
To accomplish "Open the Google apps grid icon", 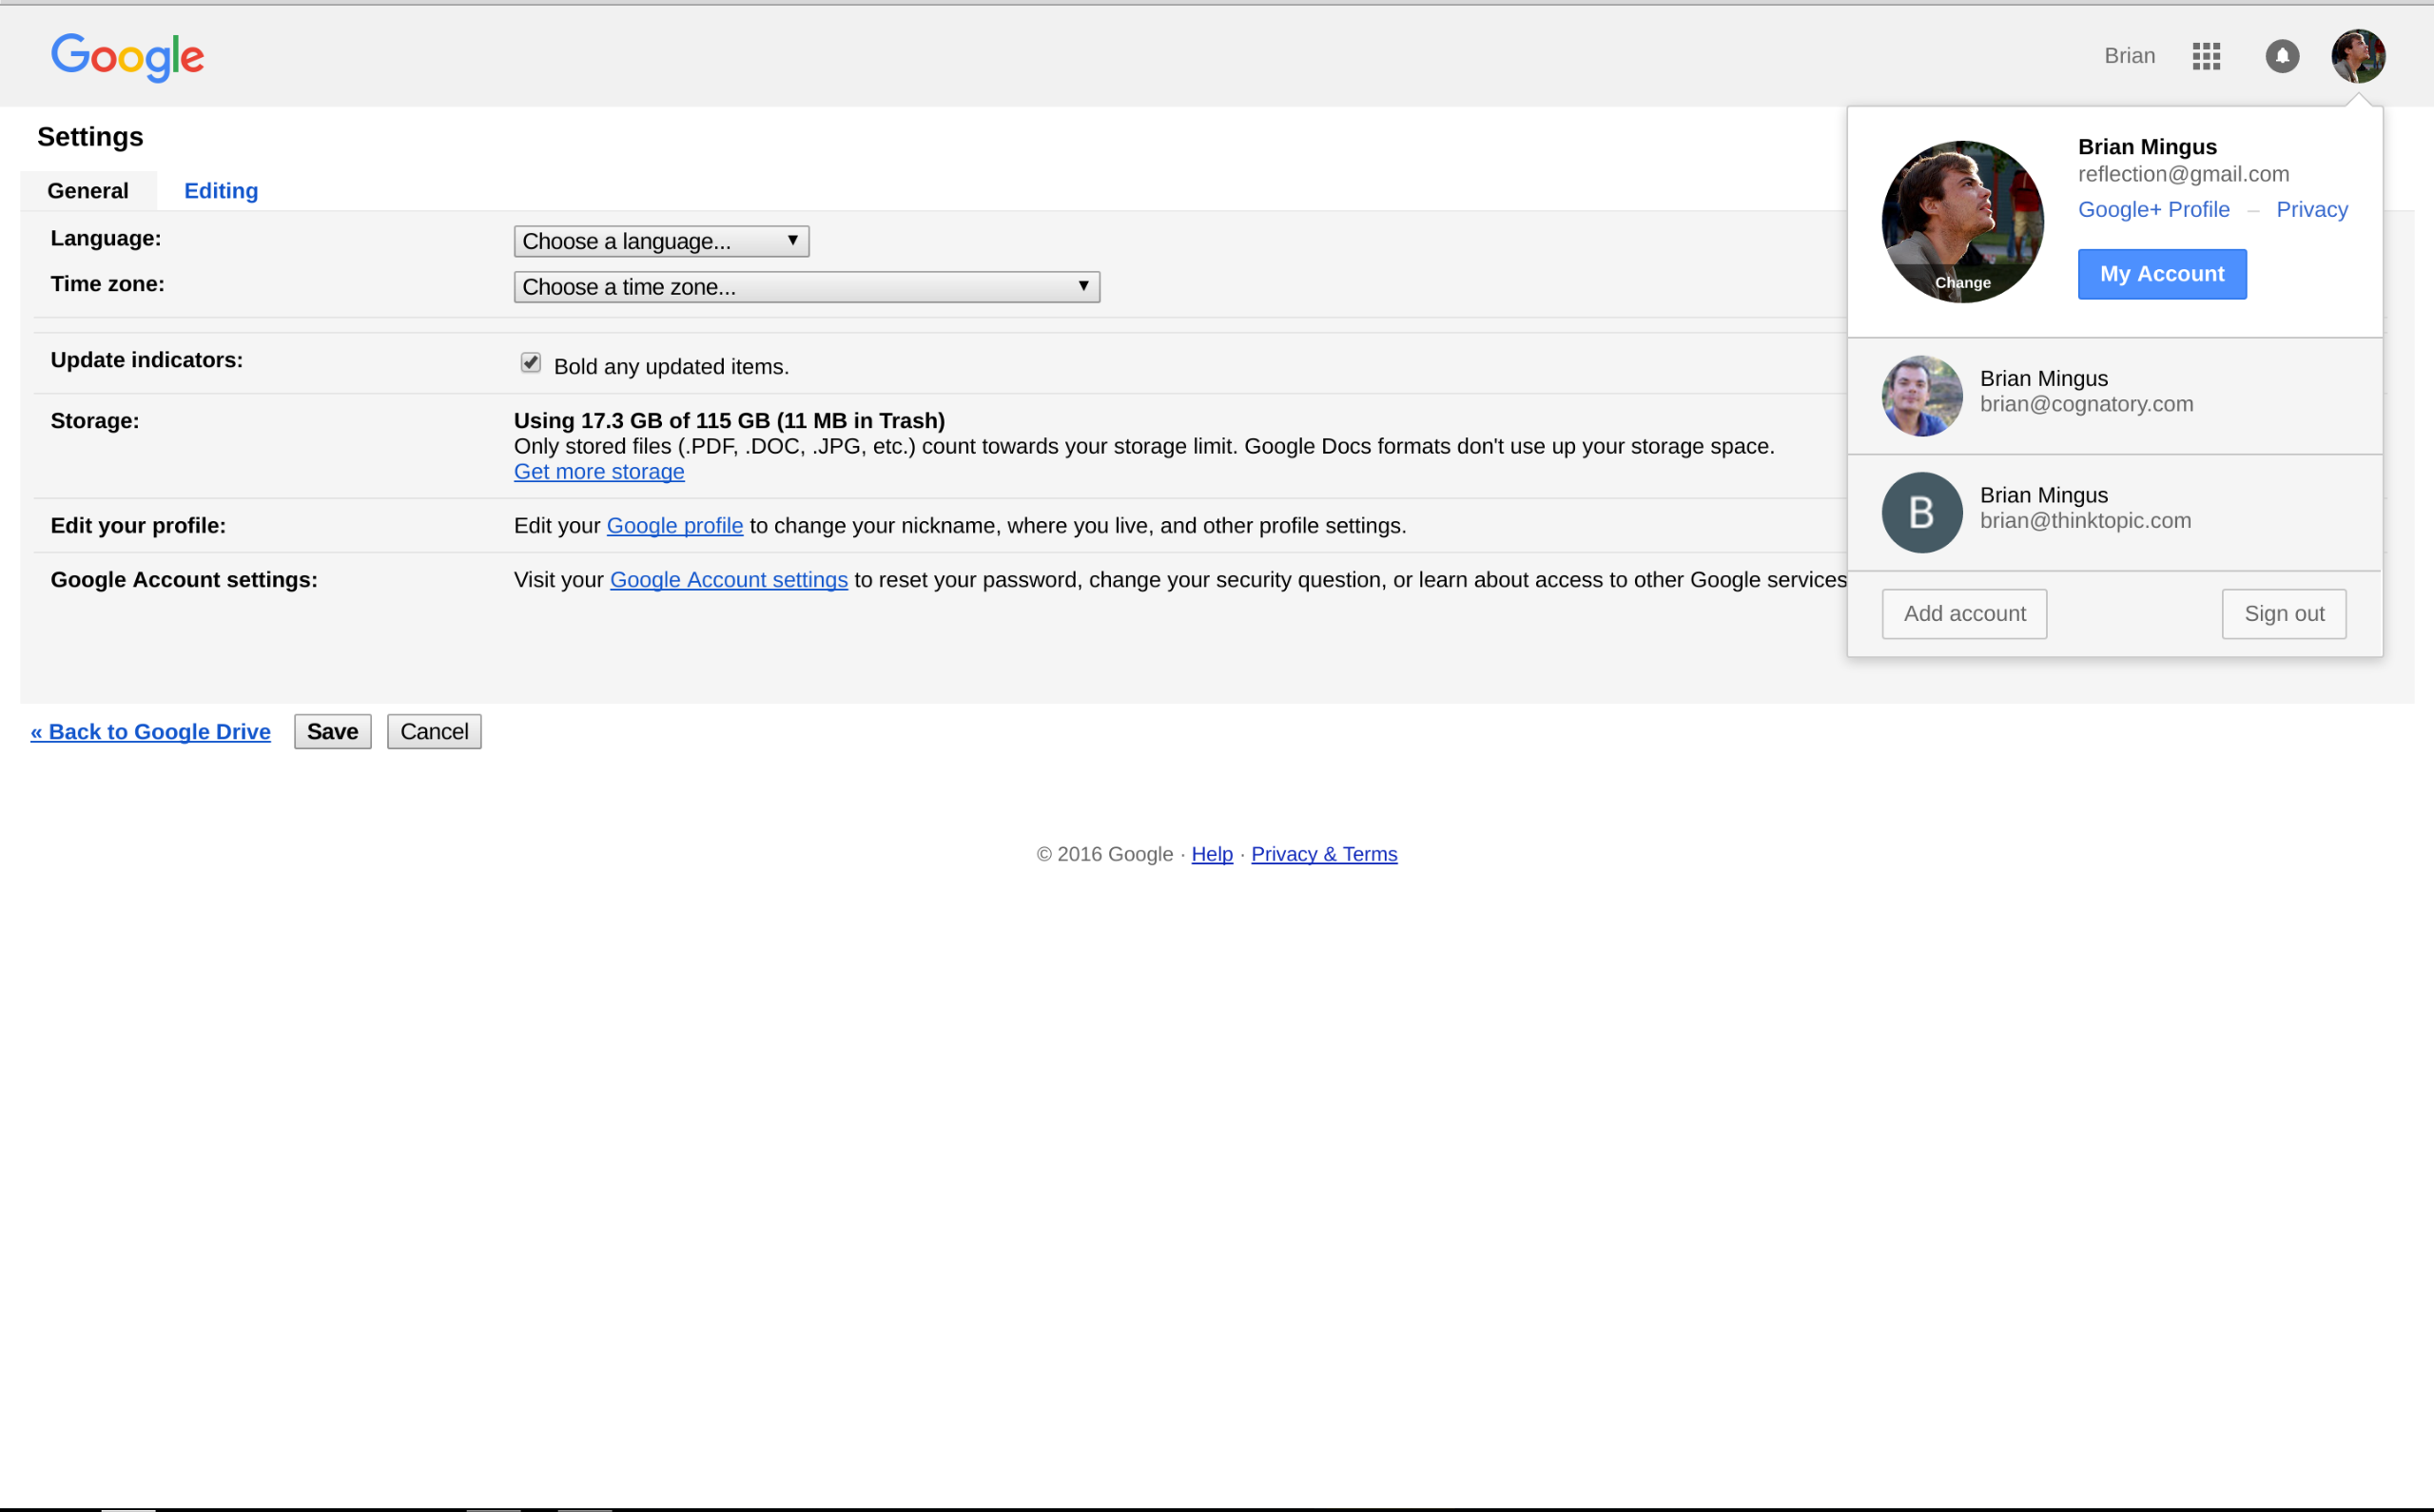I will tap(2206, 56).
